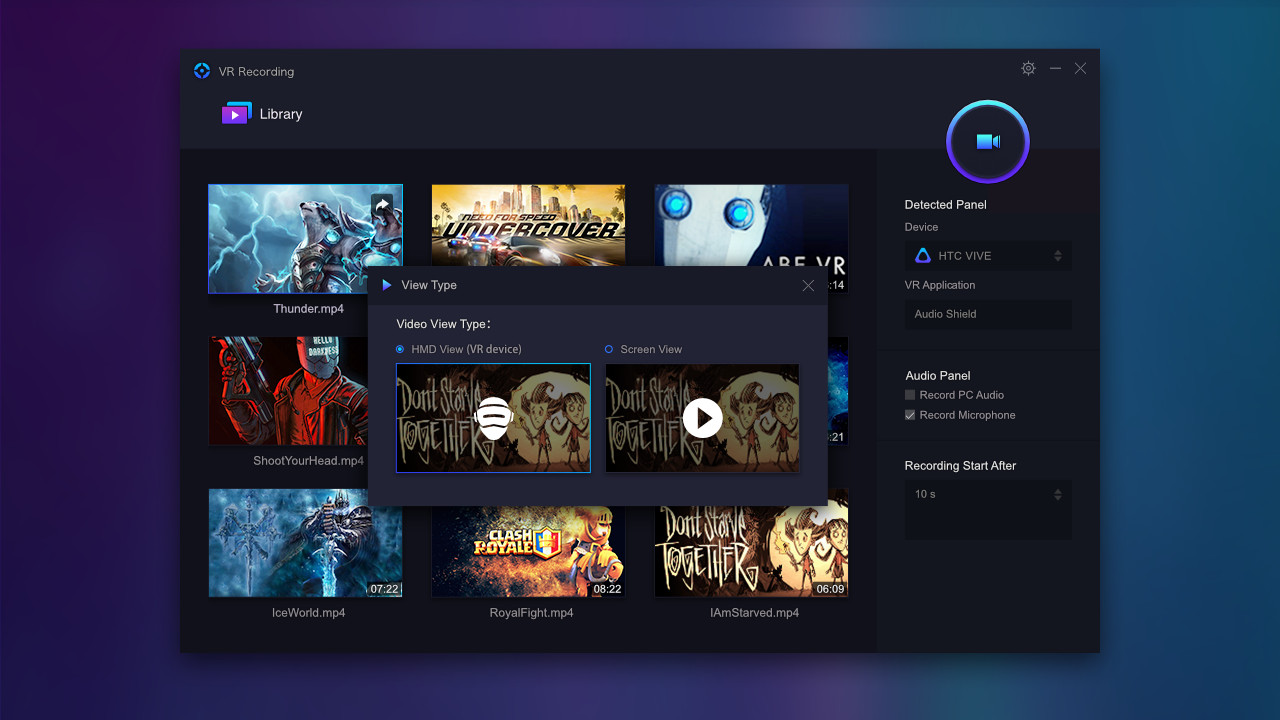Viewport: 1280px width, 720px height.
Task: Close the View Type dialog
Action: tap(808, 285)
